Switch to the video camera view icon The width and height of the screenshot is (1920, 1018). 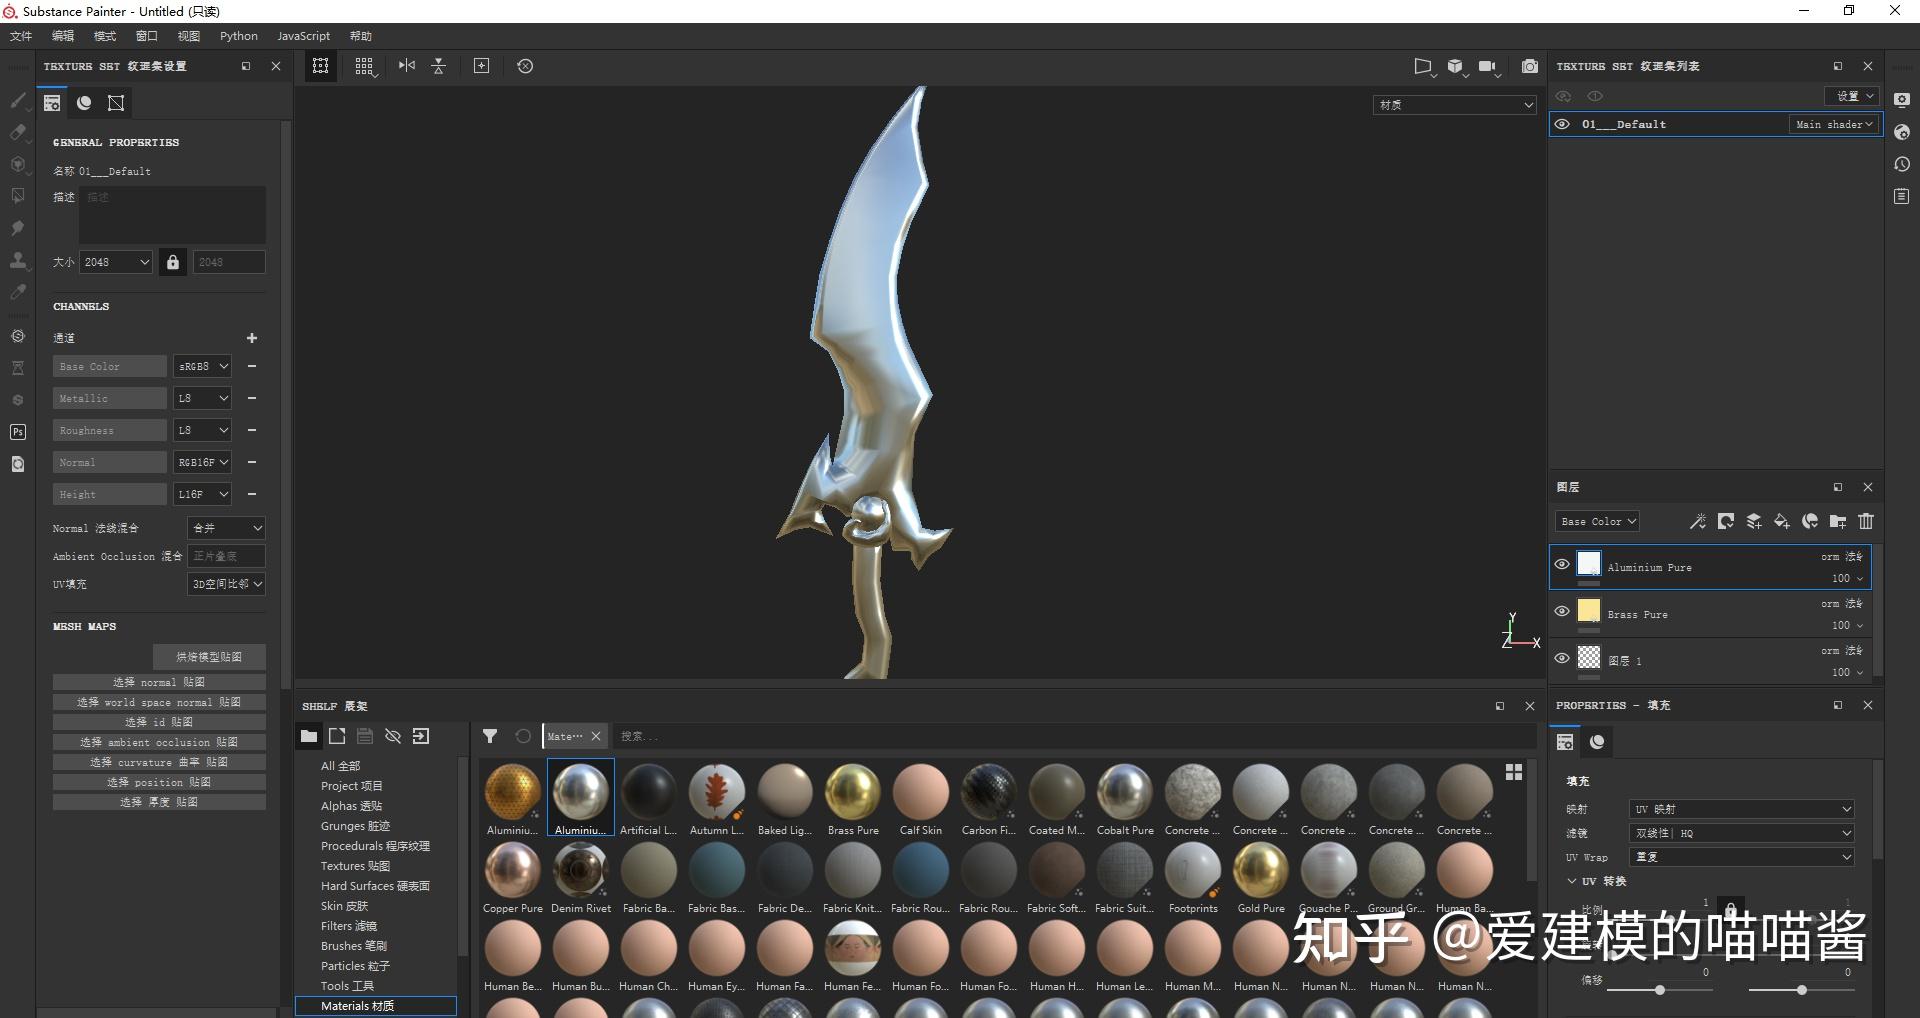tap(1488, 67)
